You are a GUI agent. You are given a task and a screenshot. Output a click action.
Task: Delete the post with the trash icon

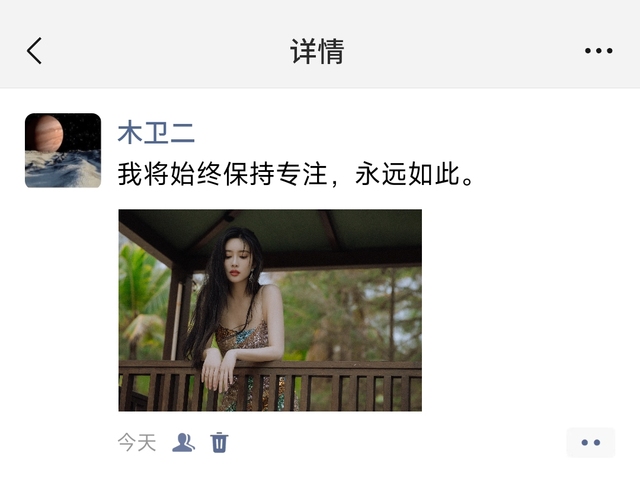pos(219,442)
